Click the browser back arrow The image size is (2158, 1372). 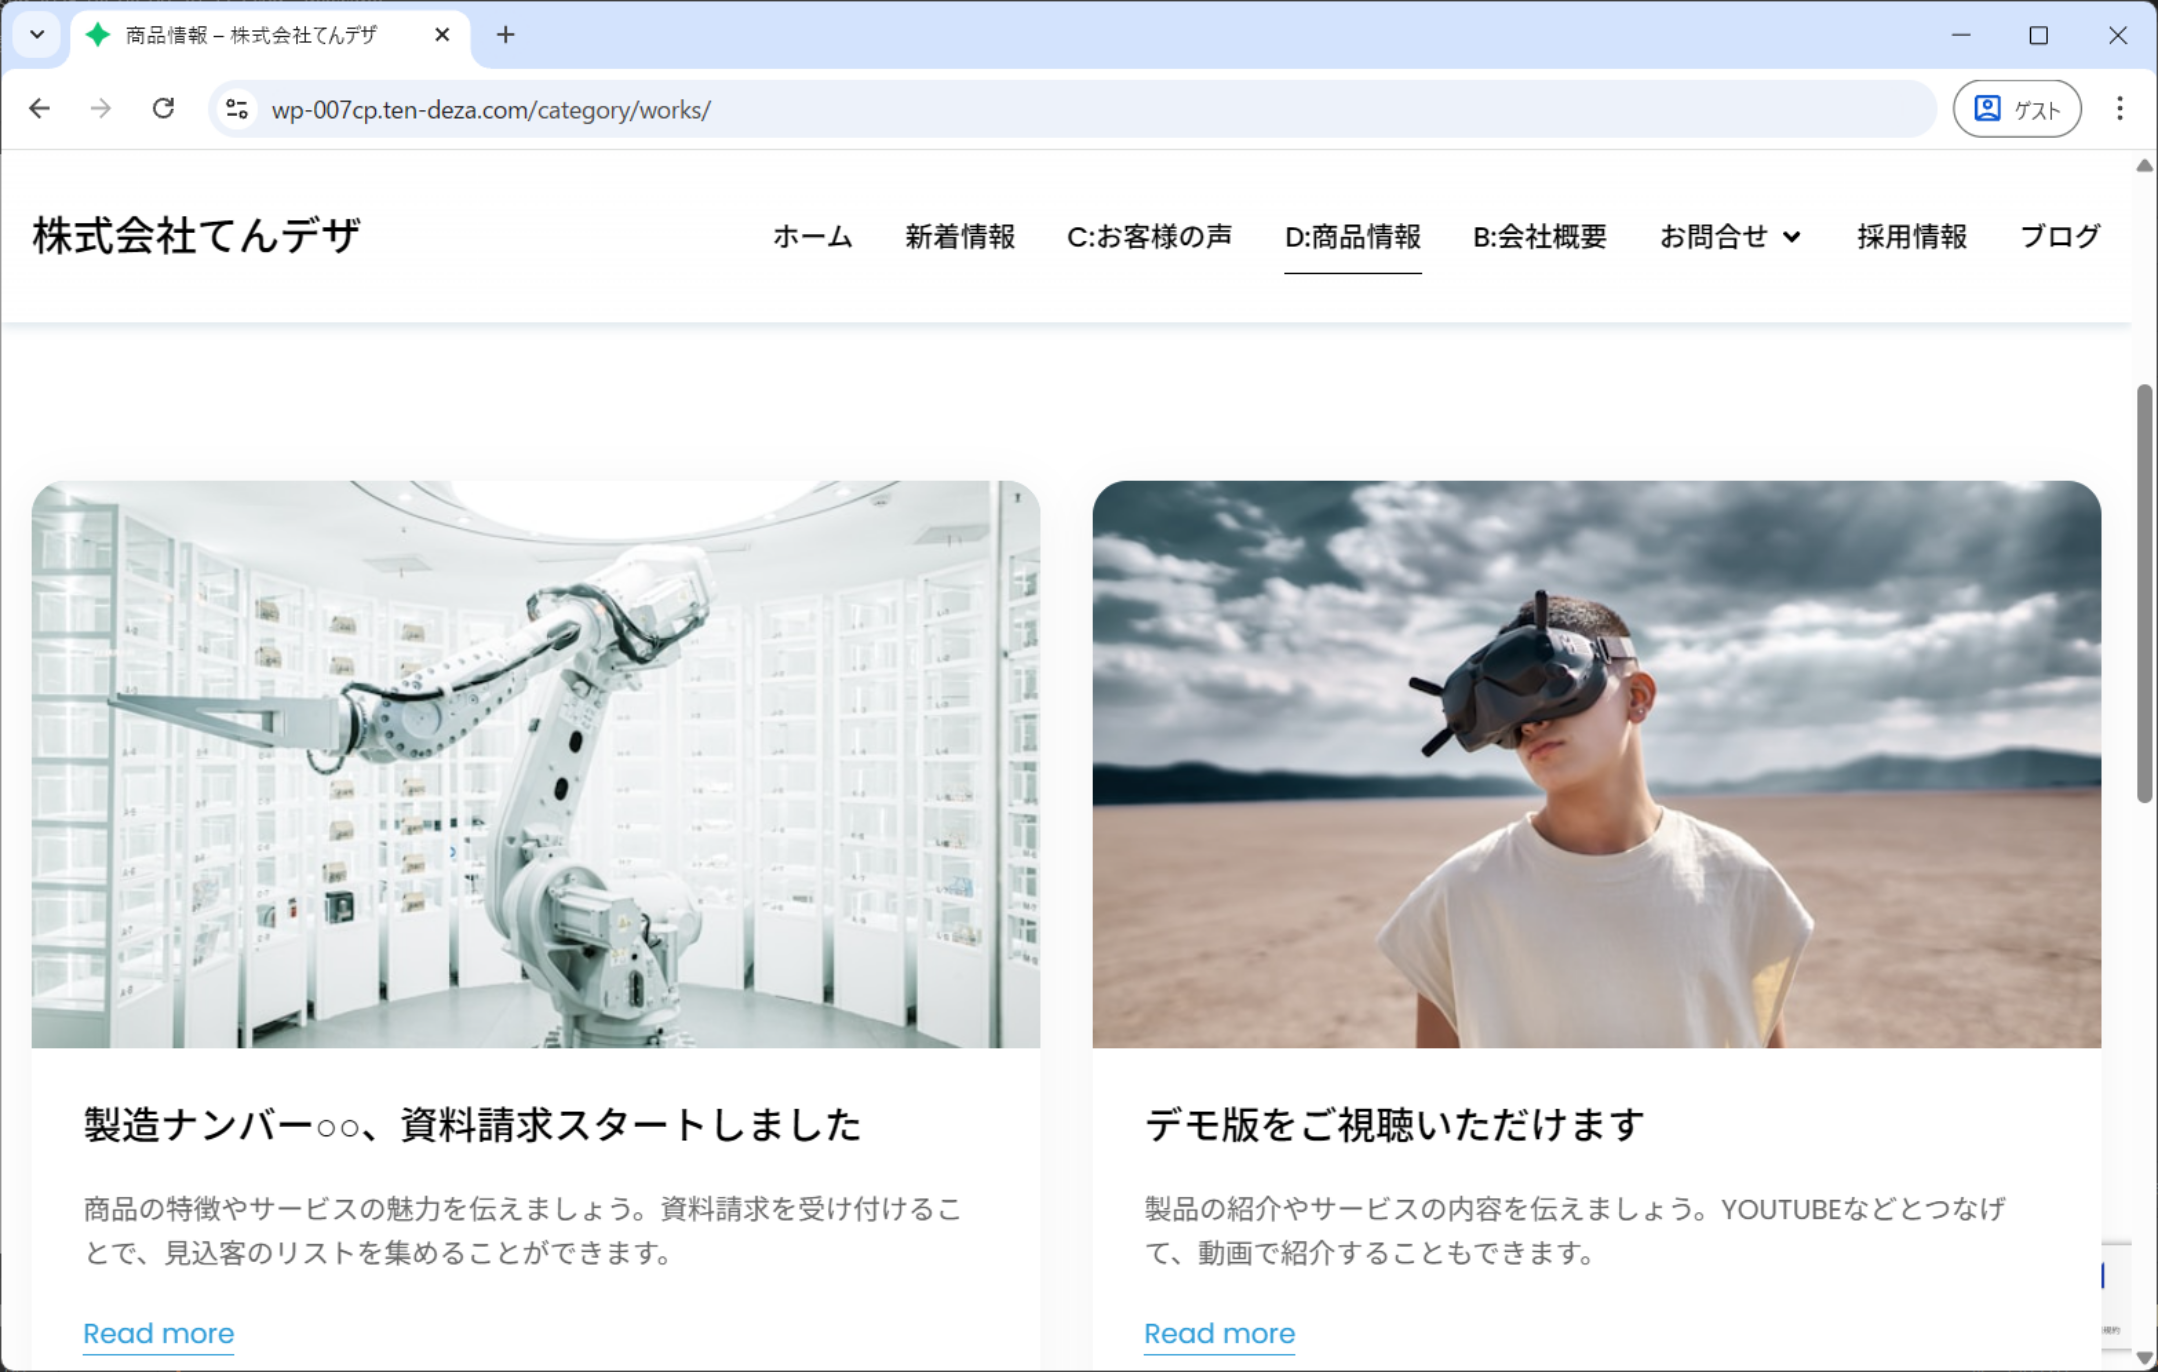40,108
